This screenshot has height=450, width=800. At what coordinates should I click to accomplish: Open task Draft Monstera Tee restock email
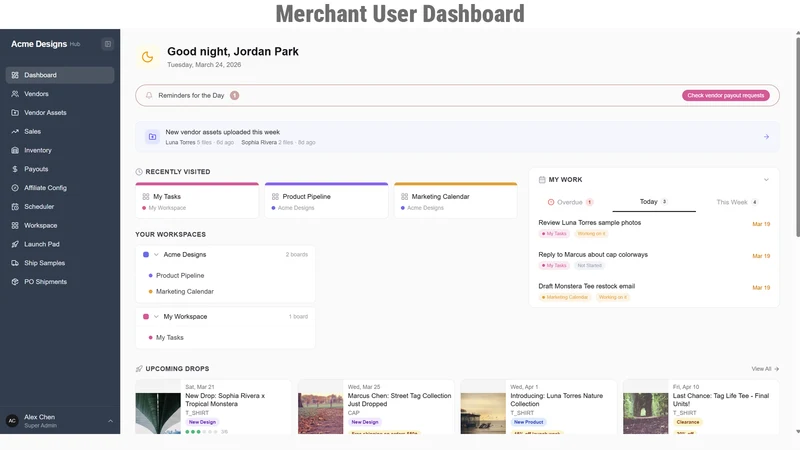586,286
